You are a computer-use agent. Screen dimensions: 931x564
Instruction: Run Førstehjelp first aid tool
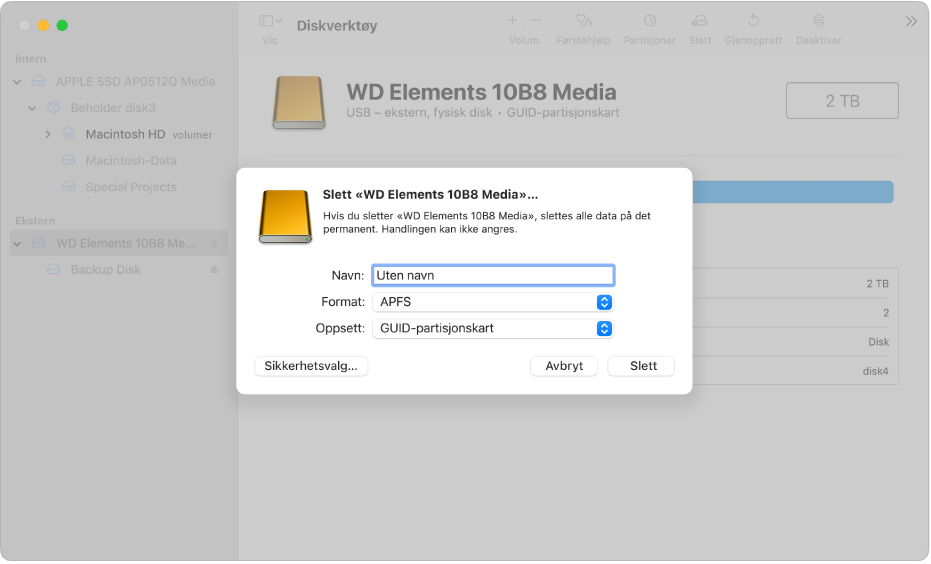(584, 21)
